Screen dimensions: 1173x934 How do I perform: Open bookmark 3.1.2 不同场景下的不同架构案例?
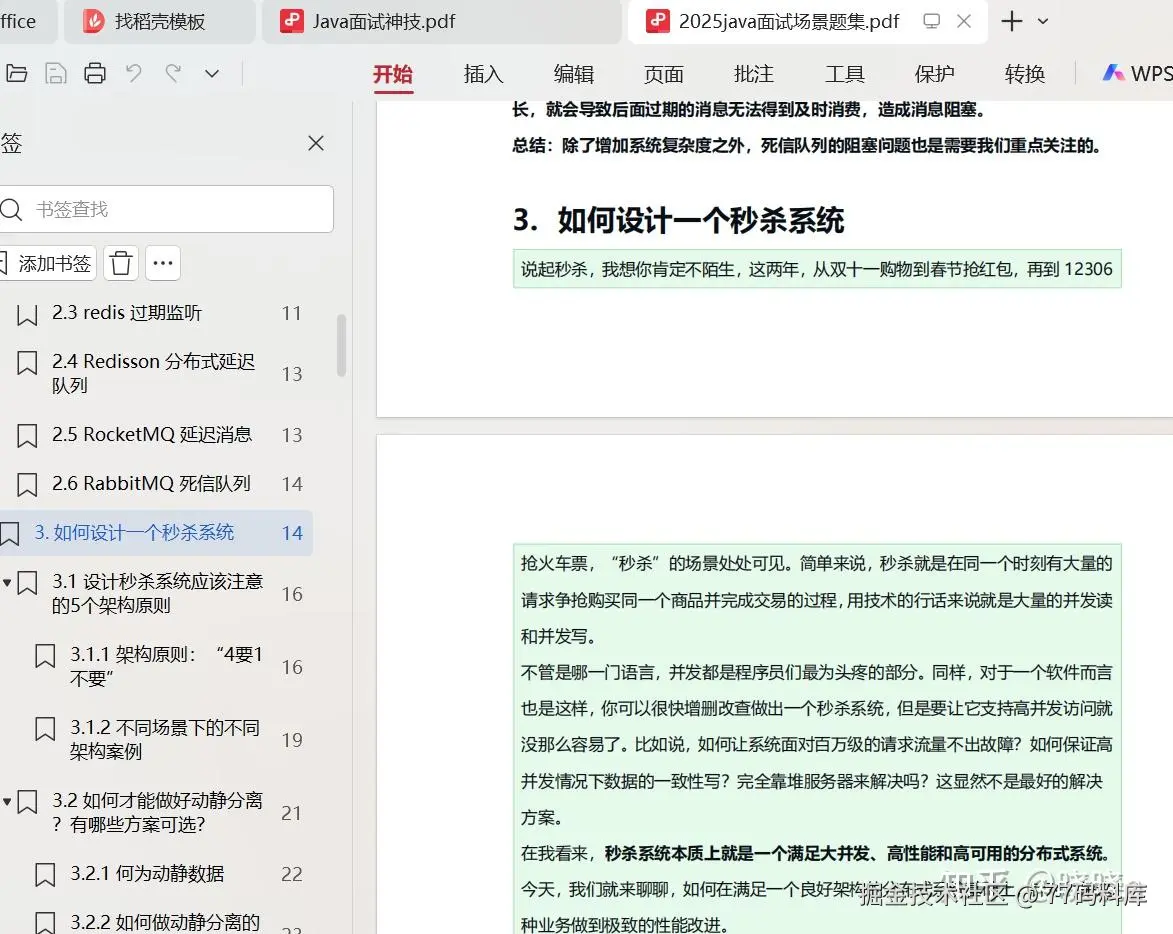pyautogui.click(x=165, y=740)
